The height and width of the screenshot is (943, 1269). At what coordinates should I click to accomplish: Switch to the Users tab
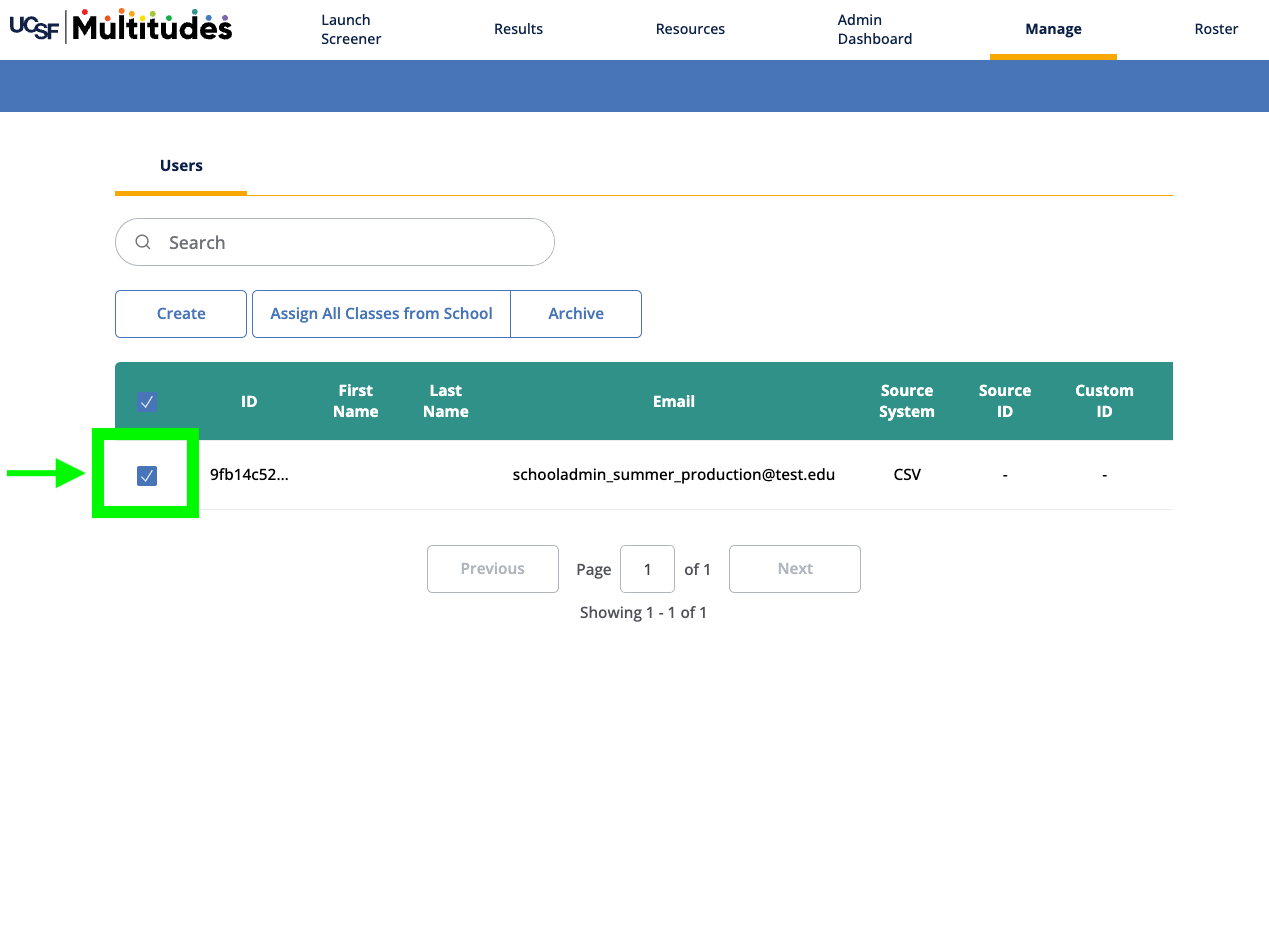pos(181,166)
